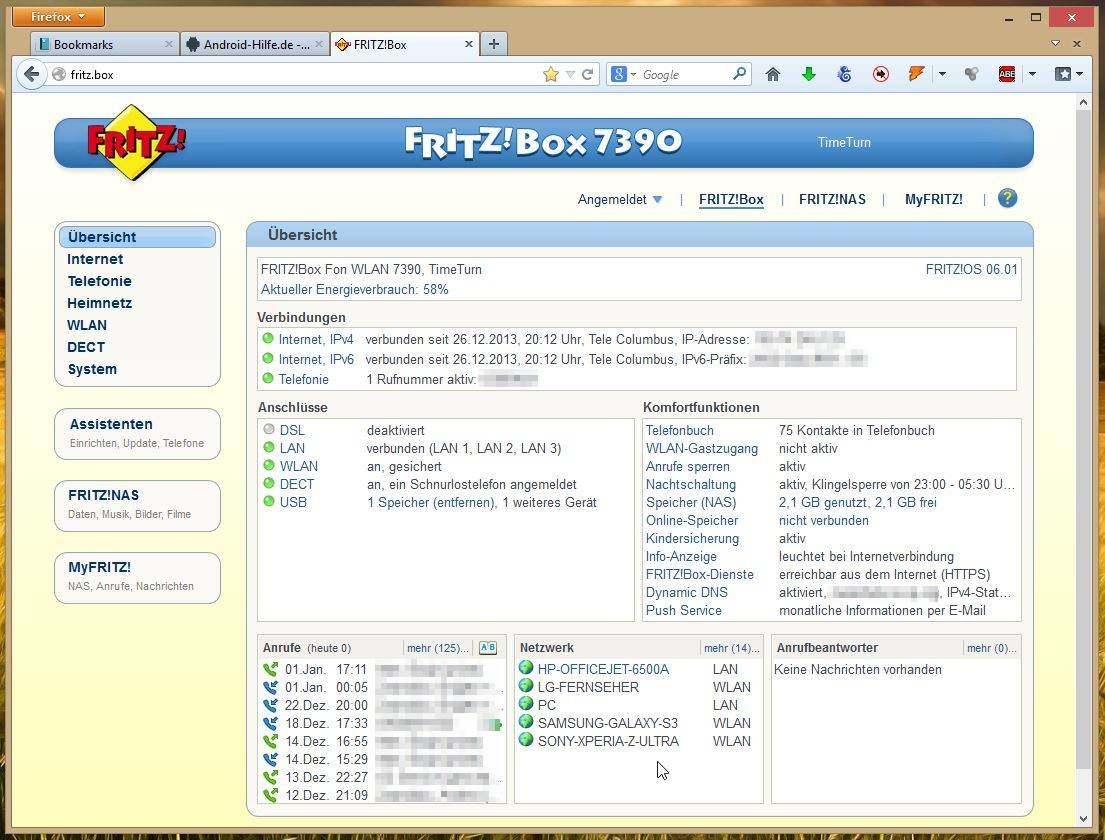Click the green status dot beside Telefonie
Viewport: 1105px width, 840px height.
point(268,378)
